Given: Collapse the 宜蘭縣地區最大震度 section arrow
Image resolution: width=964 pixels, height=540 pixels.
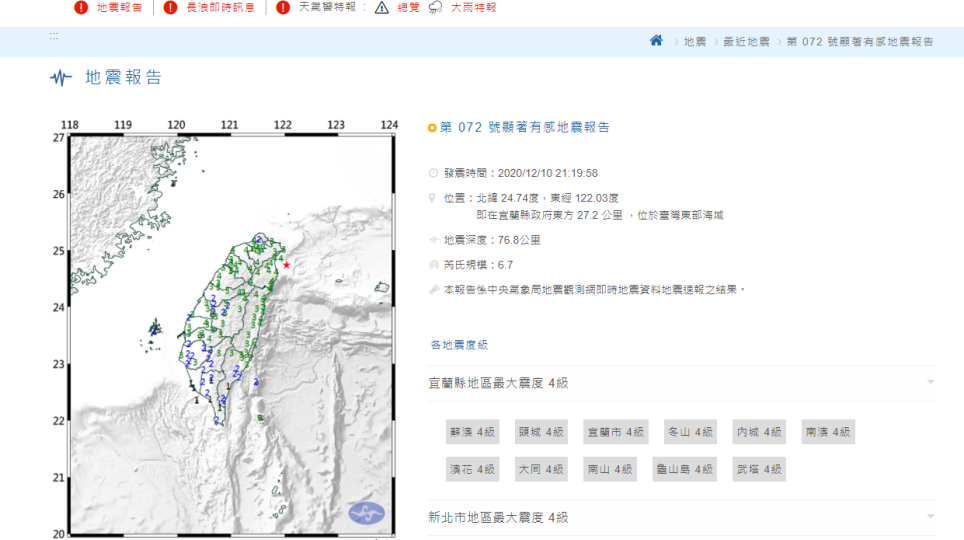Looking at the screenshot, I should (x=930, y=383).
